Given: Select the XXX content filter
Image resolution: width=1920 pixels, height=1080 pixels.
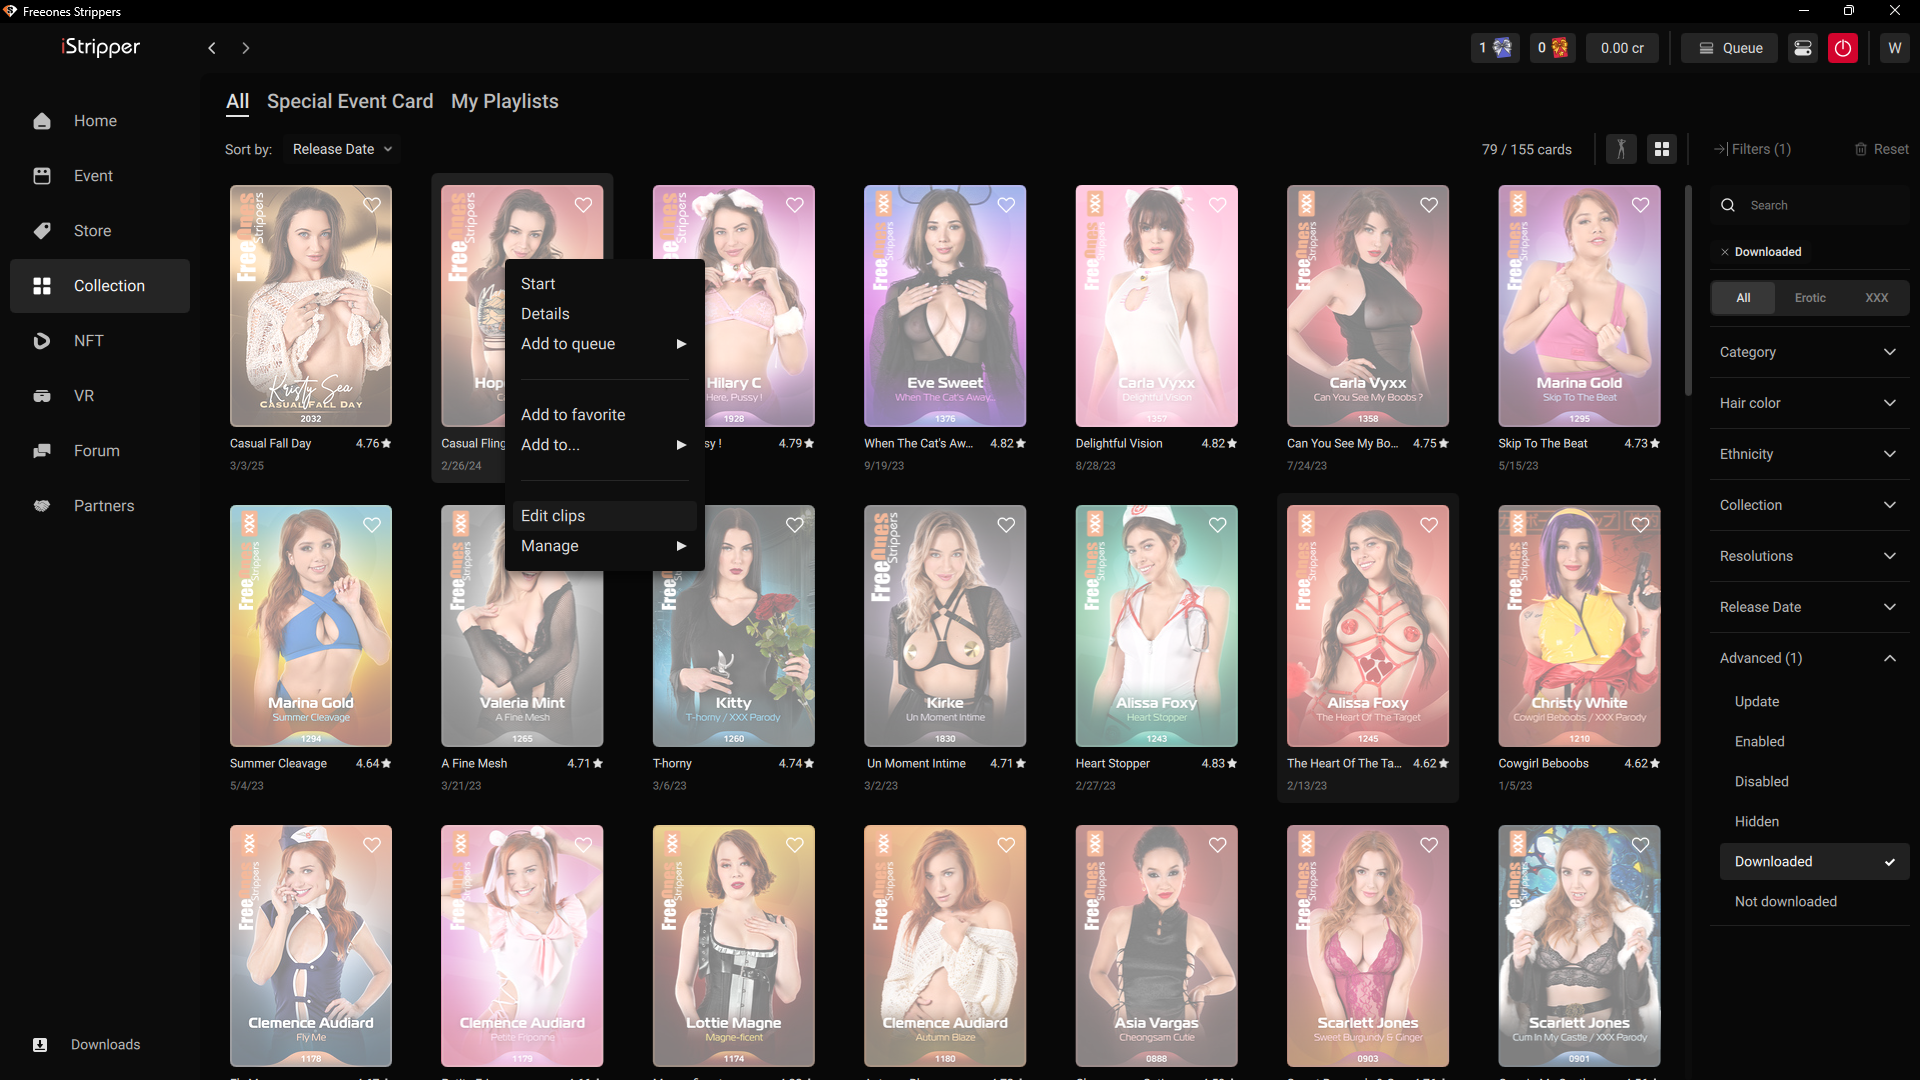Looking at the screenshot, I should point(1877,298).
